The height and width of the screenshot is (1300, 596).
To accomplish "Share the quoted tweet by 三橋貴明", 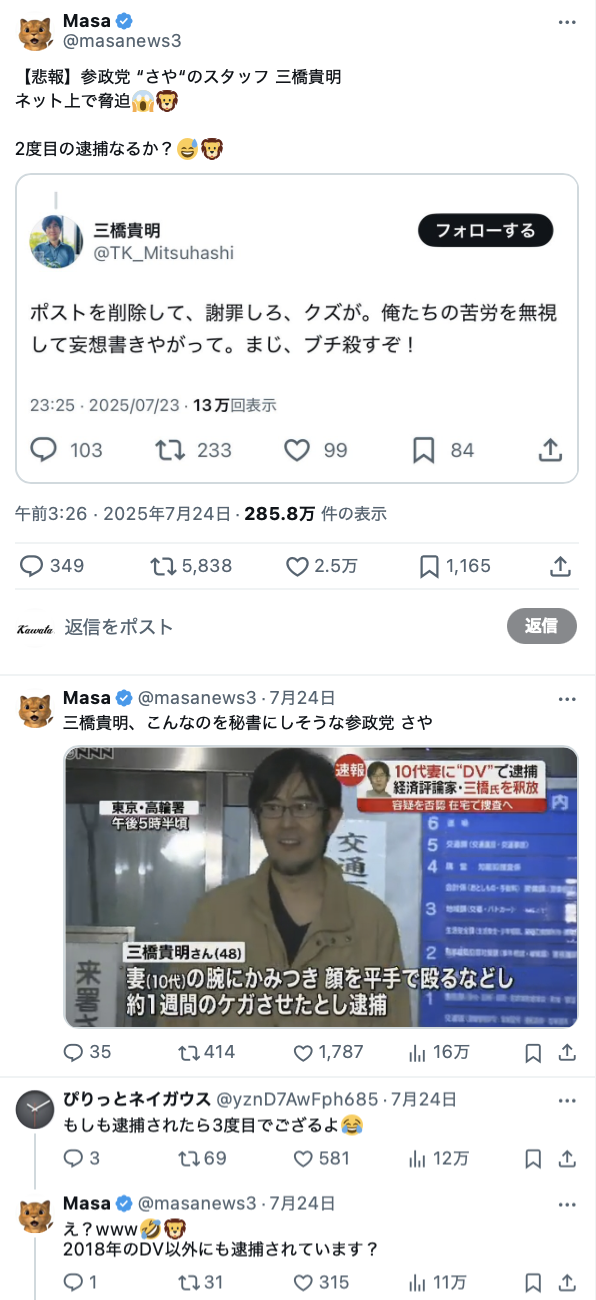I will [550, 450].
